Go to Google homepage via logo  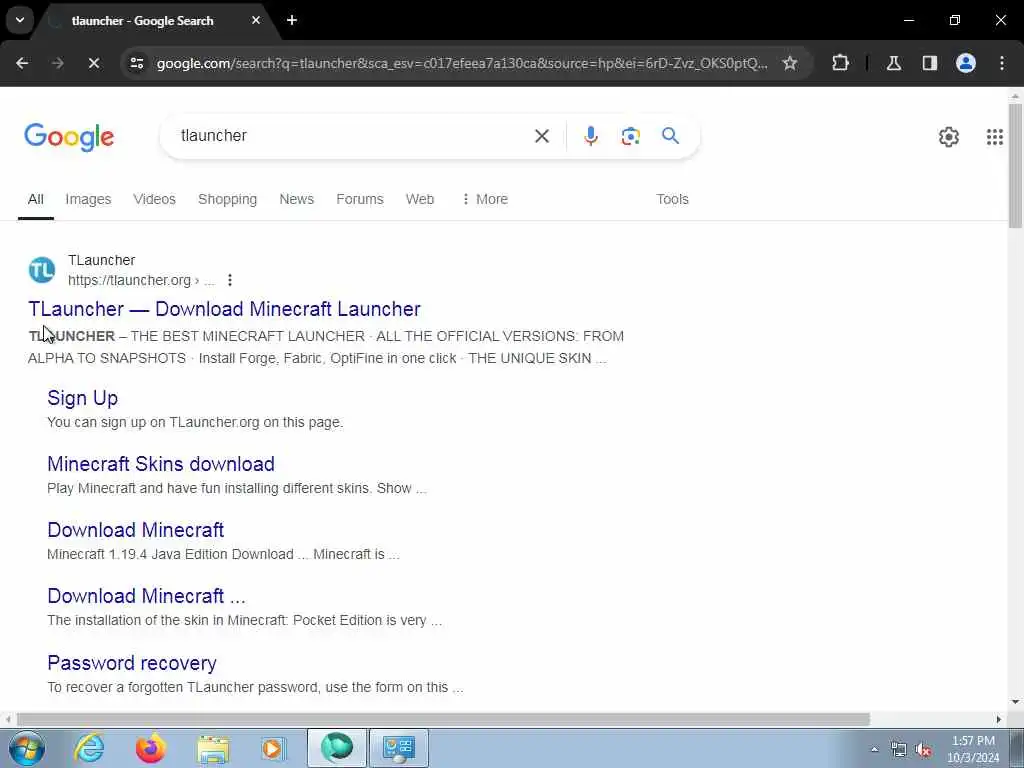point(69,137)
